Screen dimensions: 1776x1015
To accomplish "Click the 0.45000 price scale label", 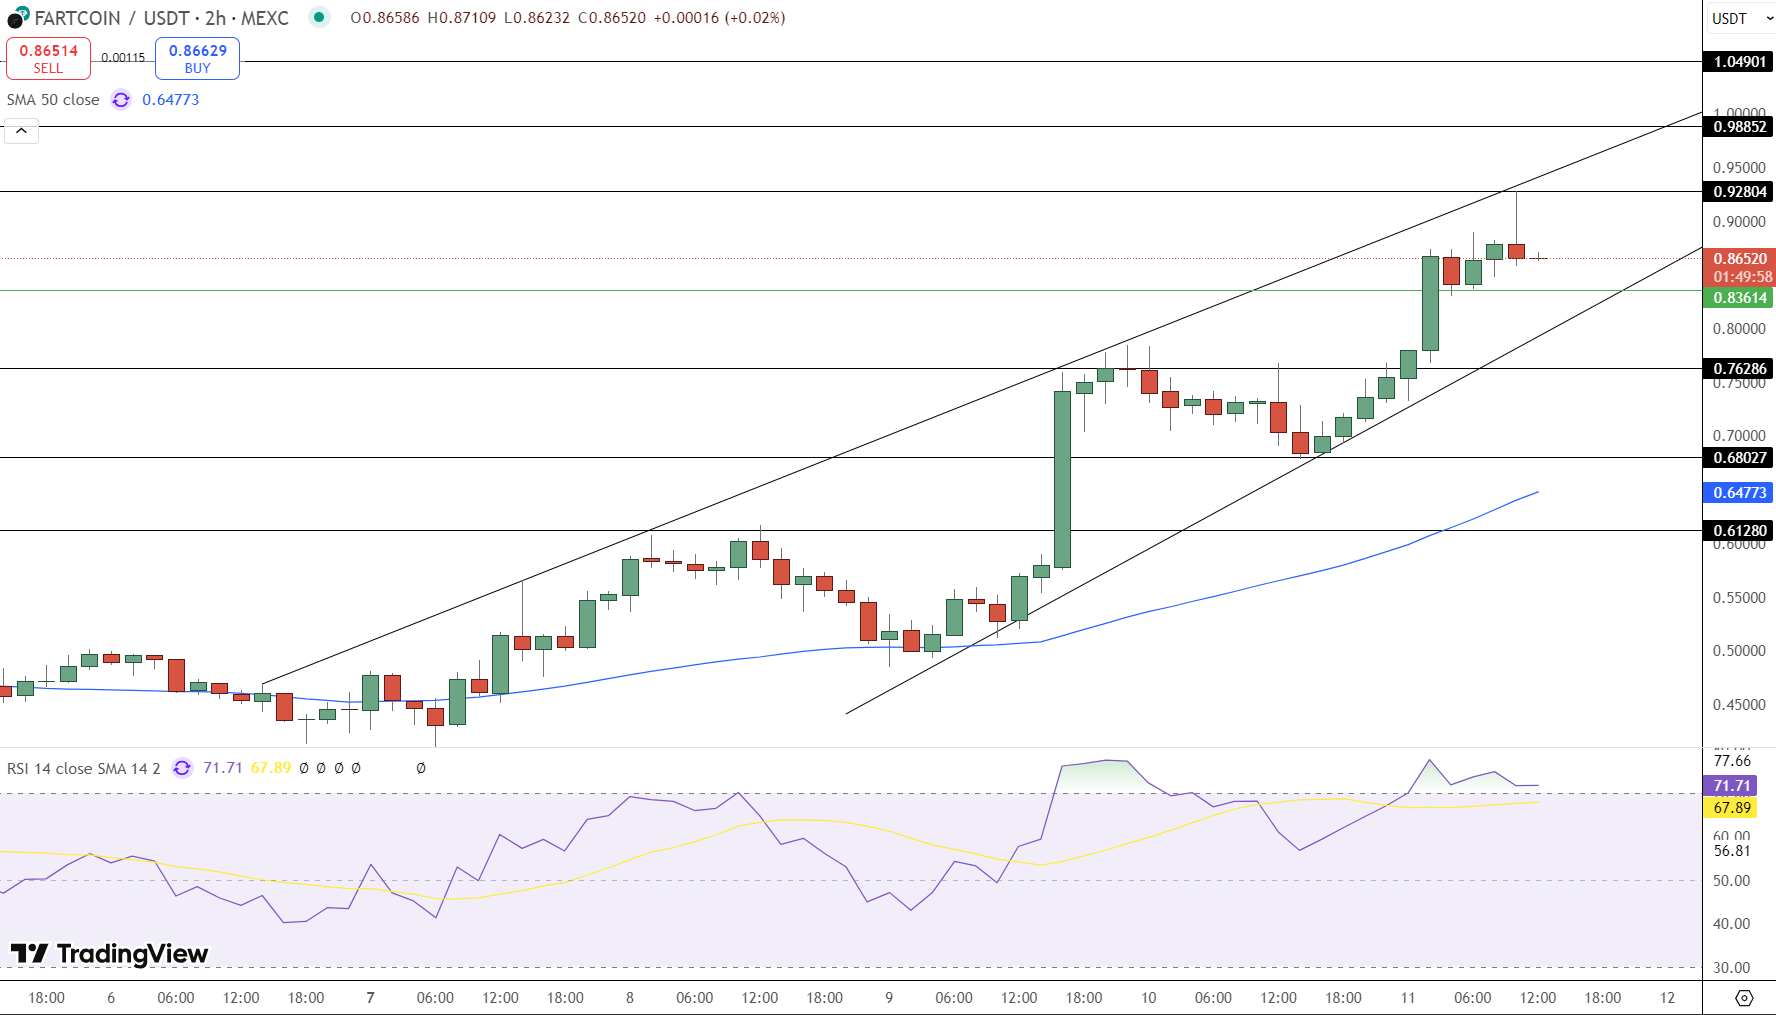I will click(1739, 705).
